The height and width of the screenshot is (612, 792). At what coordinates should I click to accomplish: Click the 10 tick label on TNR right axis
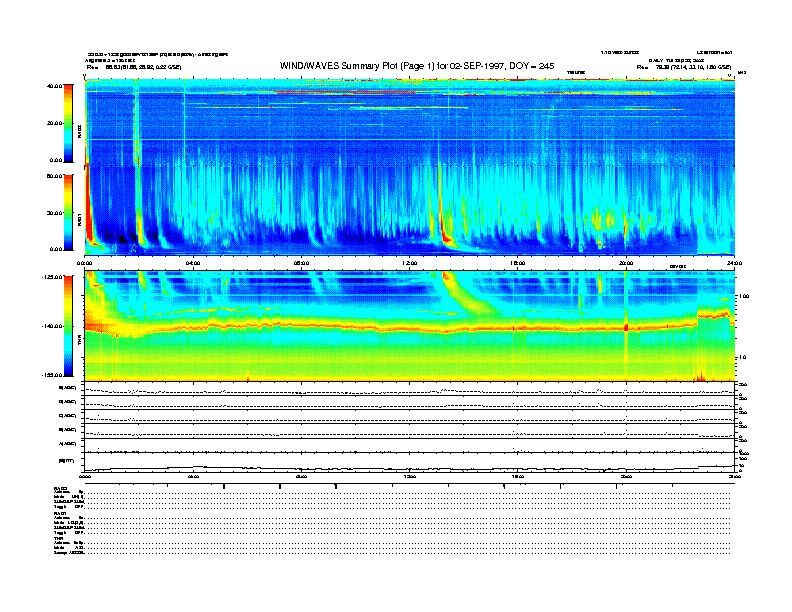click(x=743, y=358)
